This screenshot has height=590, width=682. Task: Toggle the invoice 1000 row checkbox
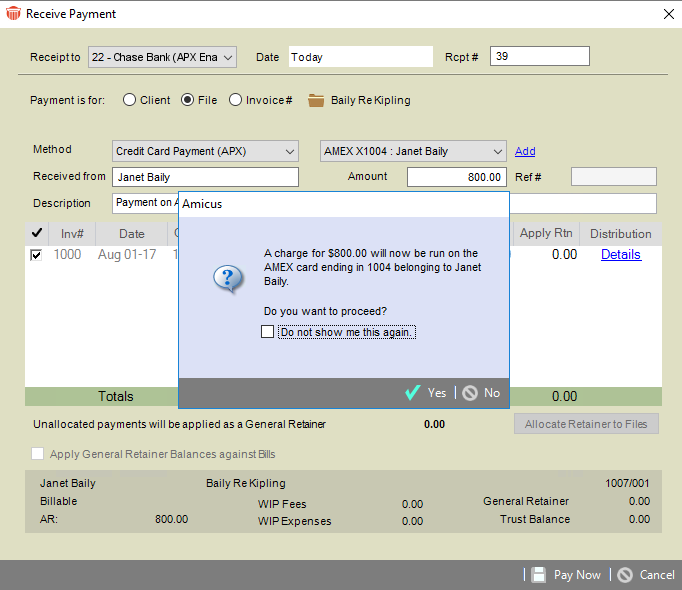tap(36, 255)
